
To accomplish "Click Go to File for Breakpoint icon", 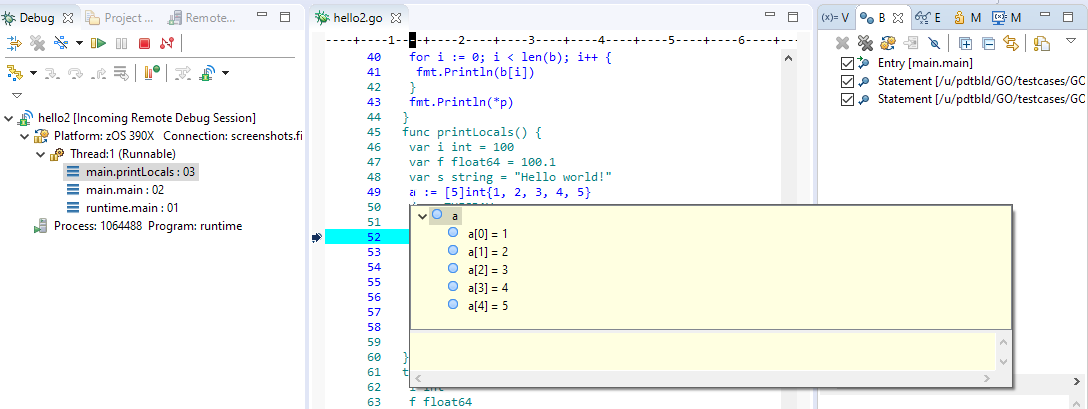I will point(911,43).
